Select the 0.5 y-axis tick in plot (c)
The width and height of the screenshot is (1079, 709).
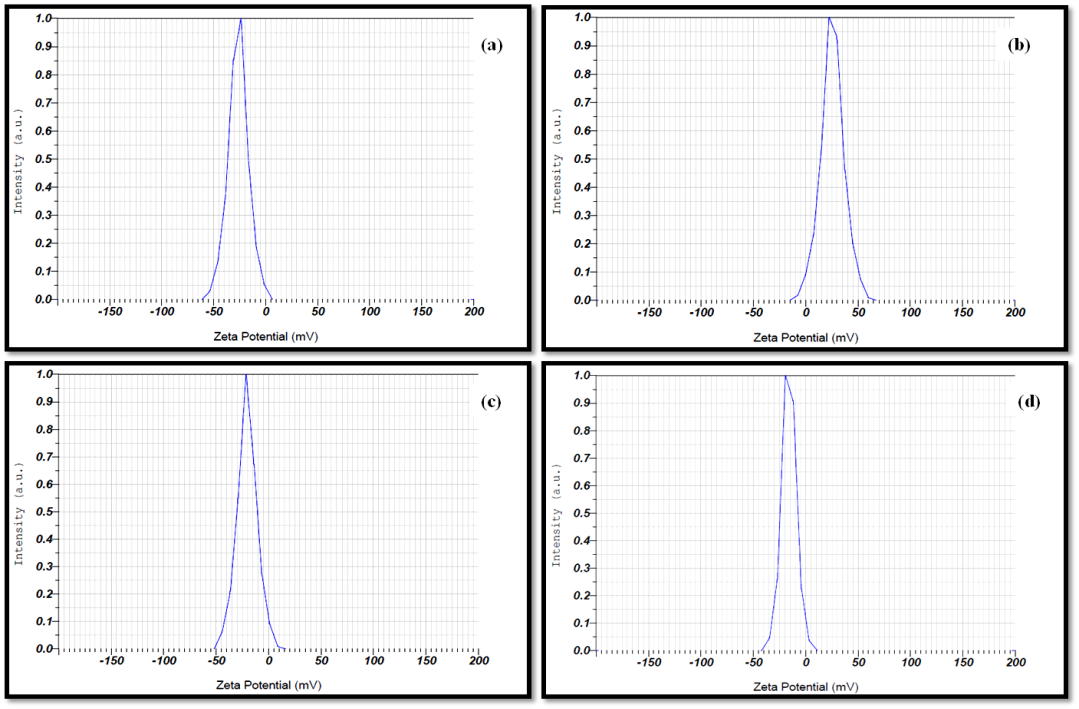pyautogui.click(x=43, y=511)
